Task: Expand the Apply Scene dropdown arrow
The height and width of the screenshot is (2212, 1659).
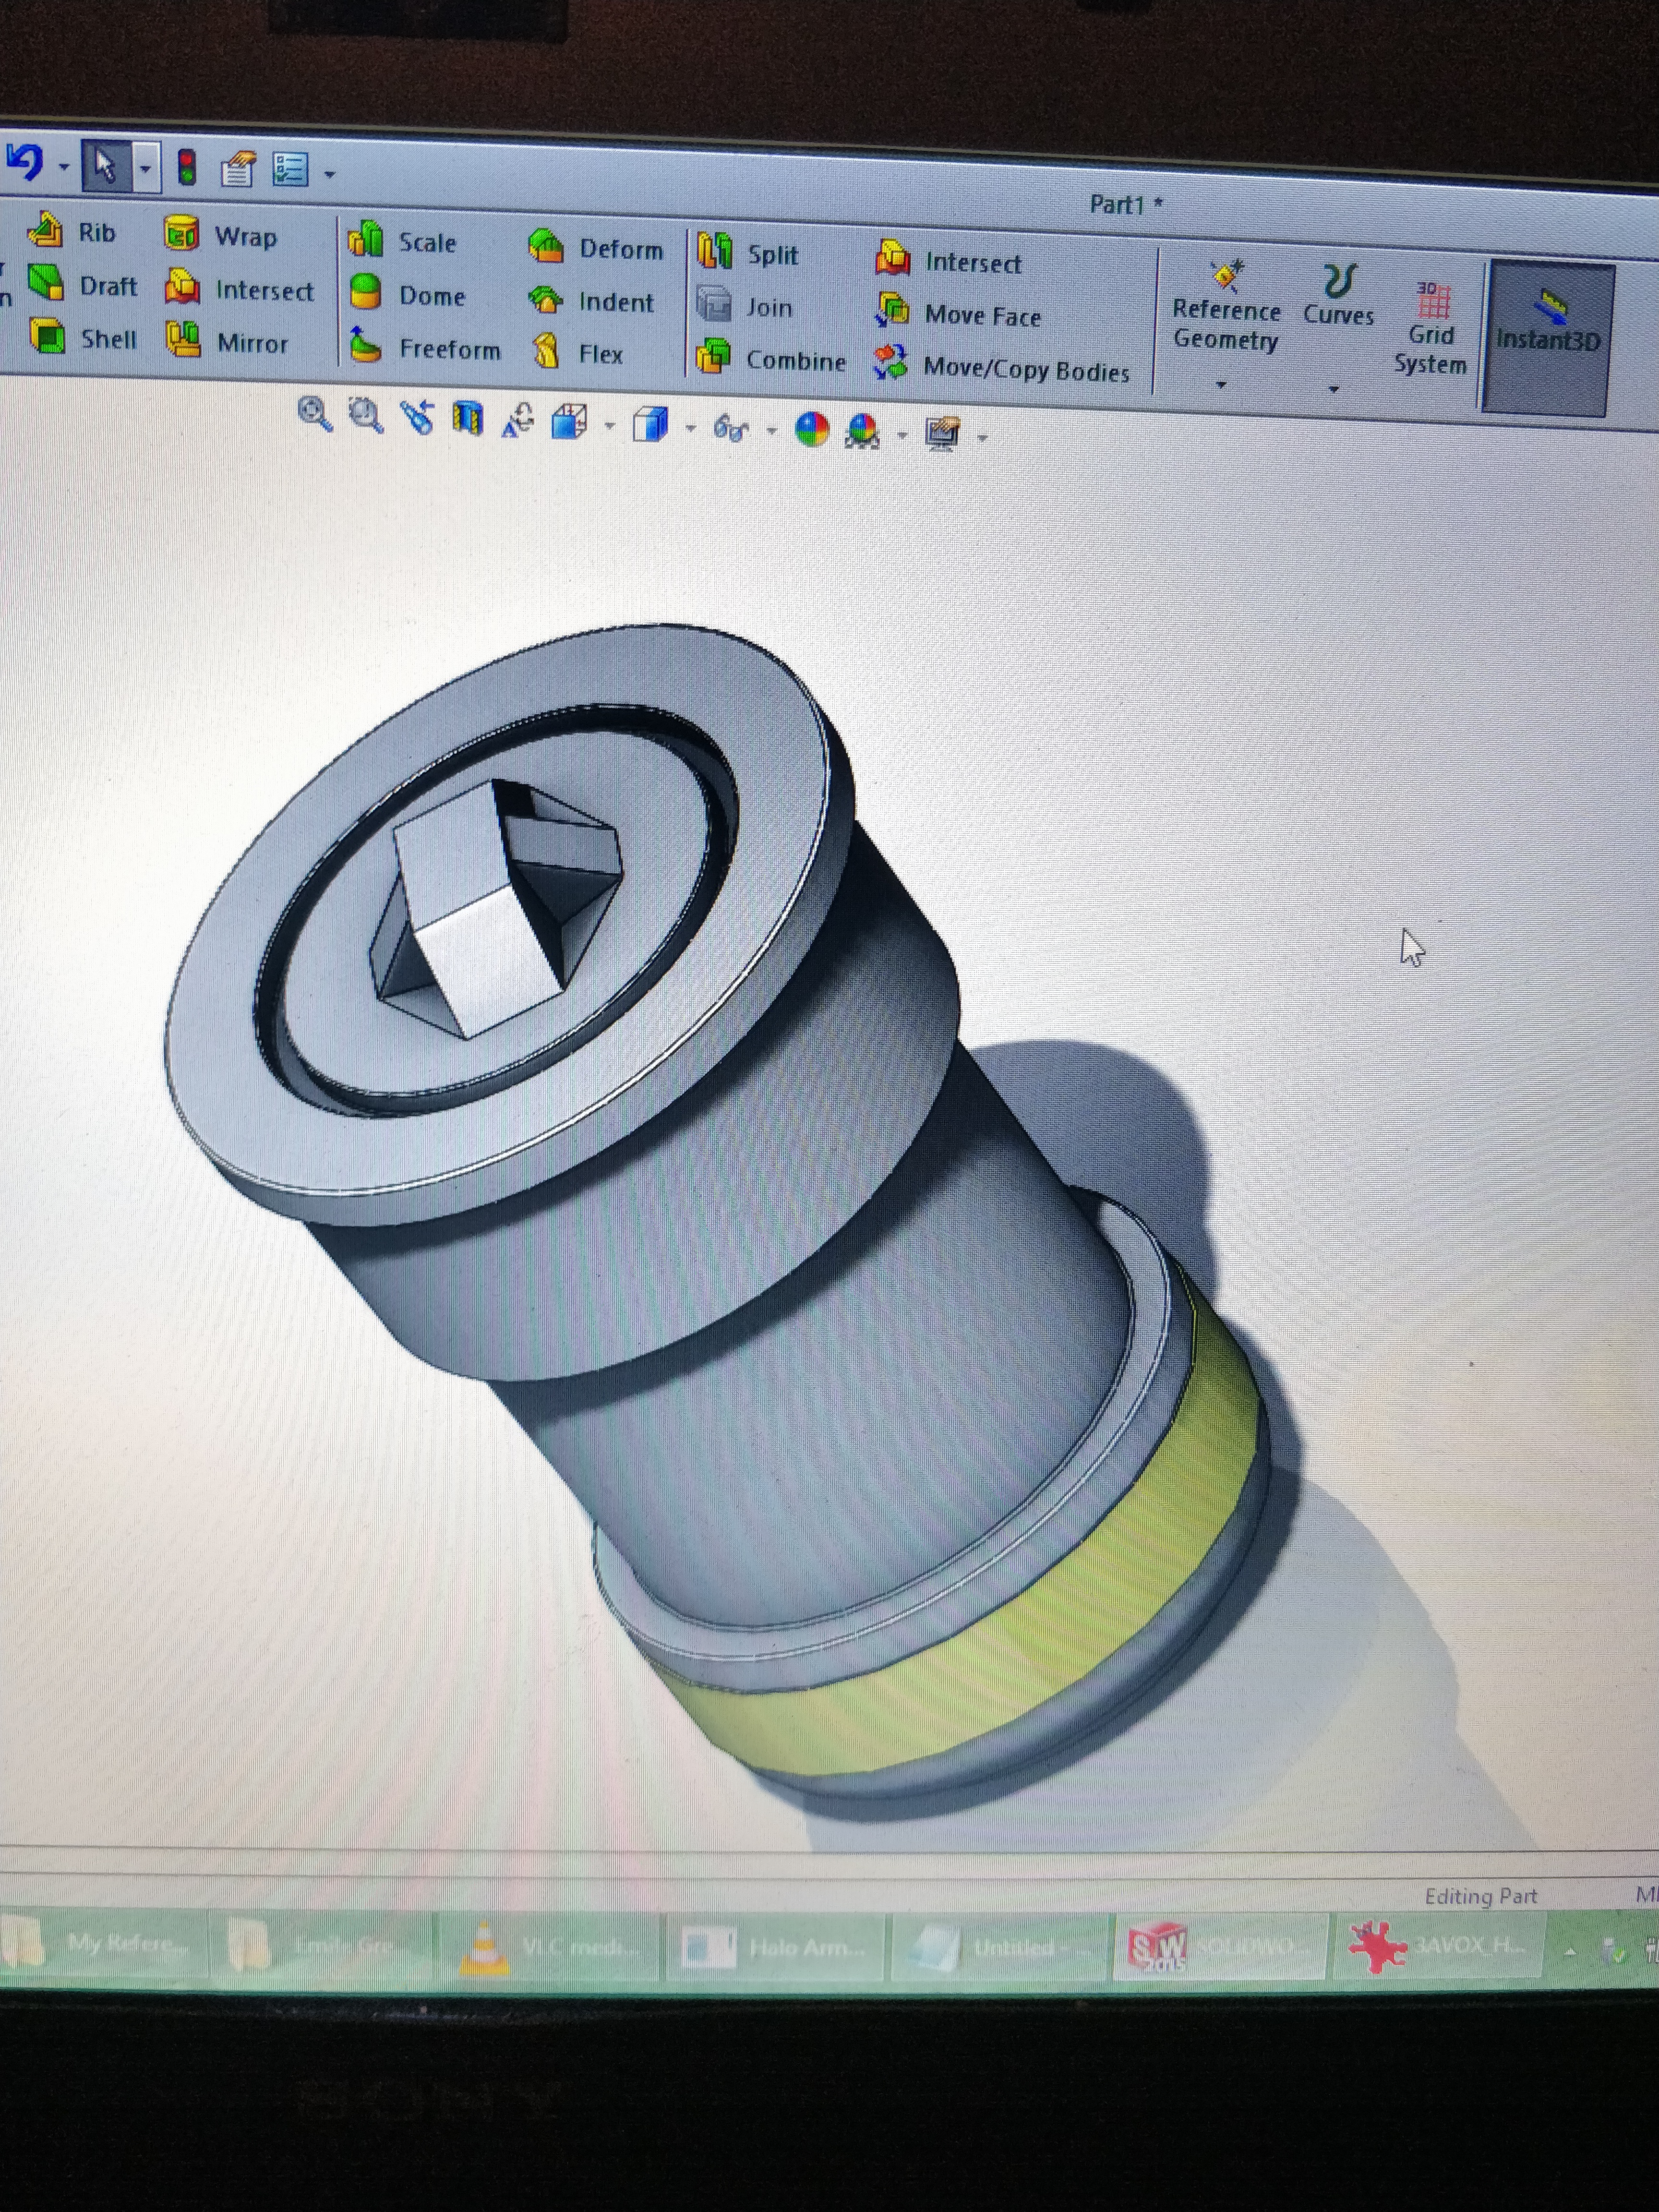Action: pos(903,435)
